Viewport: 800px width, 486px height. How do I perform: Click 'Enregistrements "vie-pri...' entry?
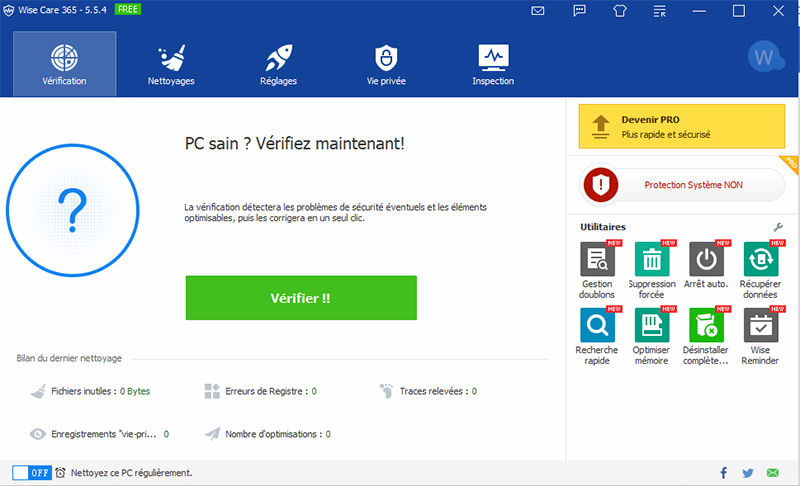click(104, 434)
